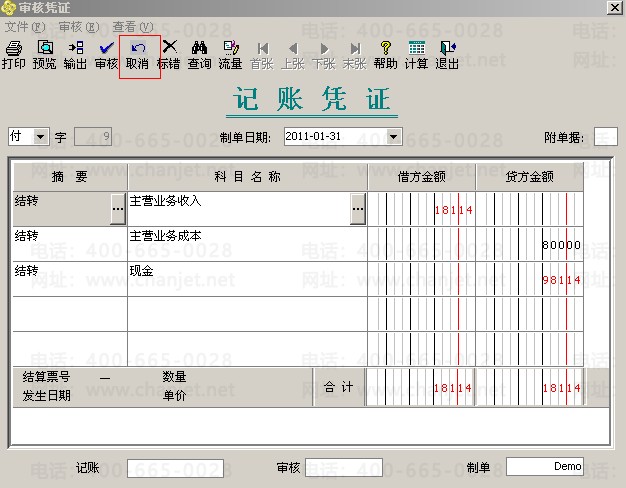Click the 附单据 attachment count field

click(x=605, y=136)
